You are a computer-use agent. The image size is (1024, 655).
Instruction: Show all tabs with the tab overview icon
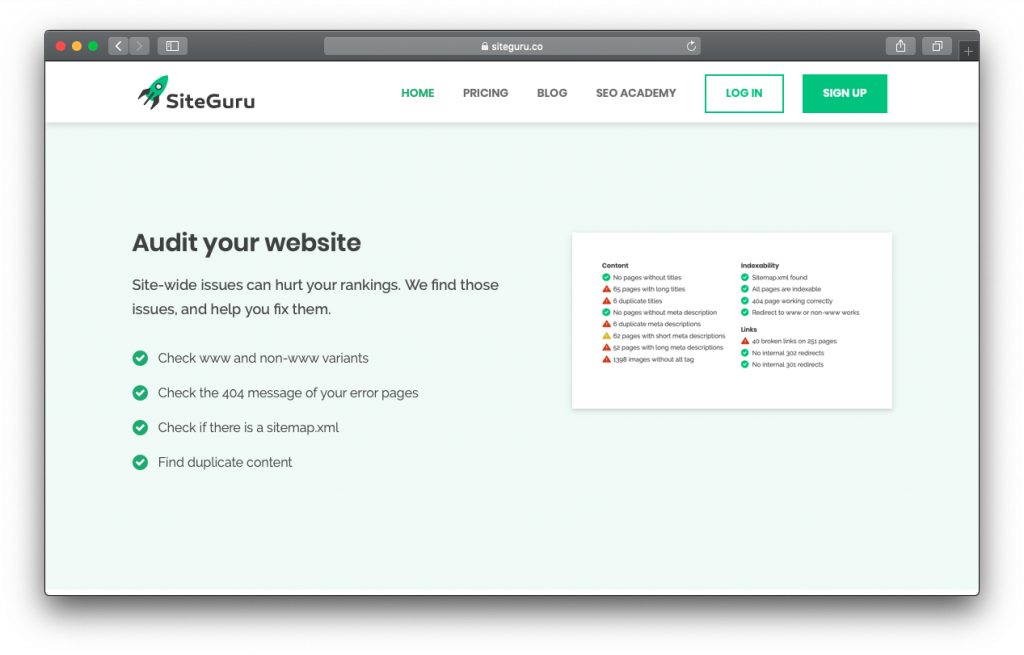(937, 46)
